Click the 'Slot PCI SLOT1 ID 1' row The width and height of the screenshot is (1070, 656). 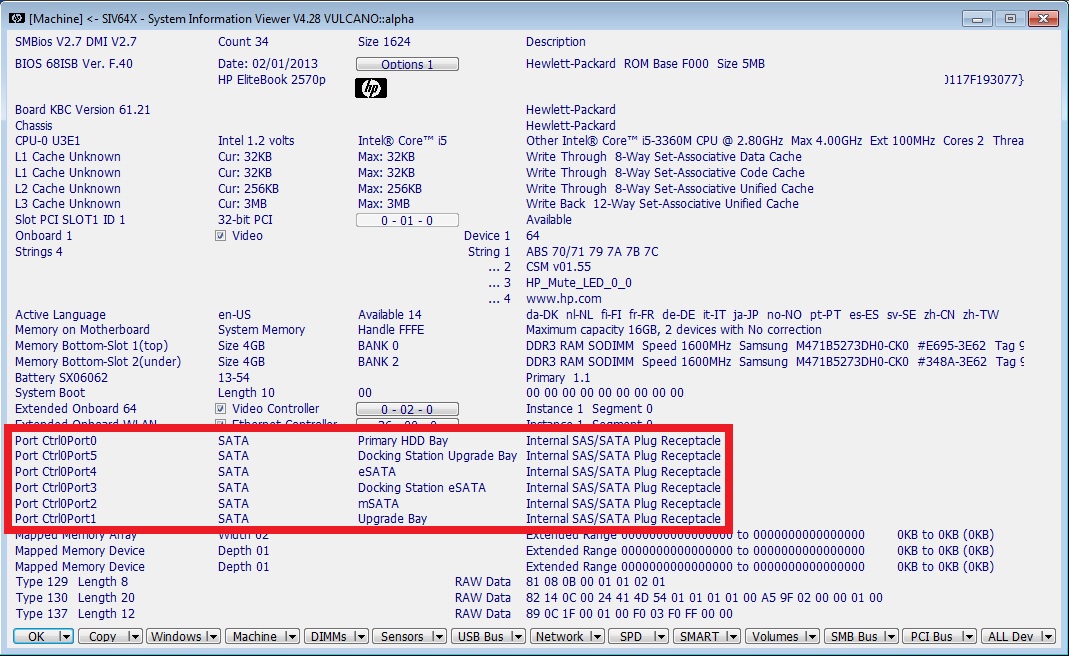[70, 220]
